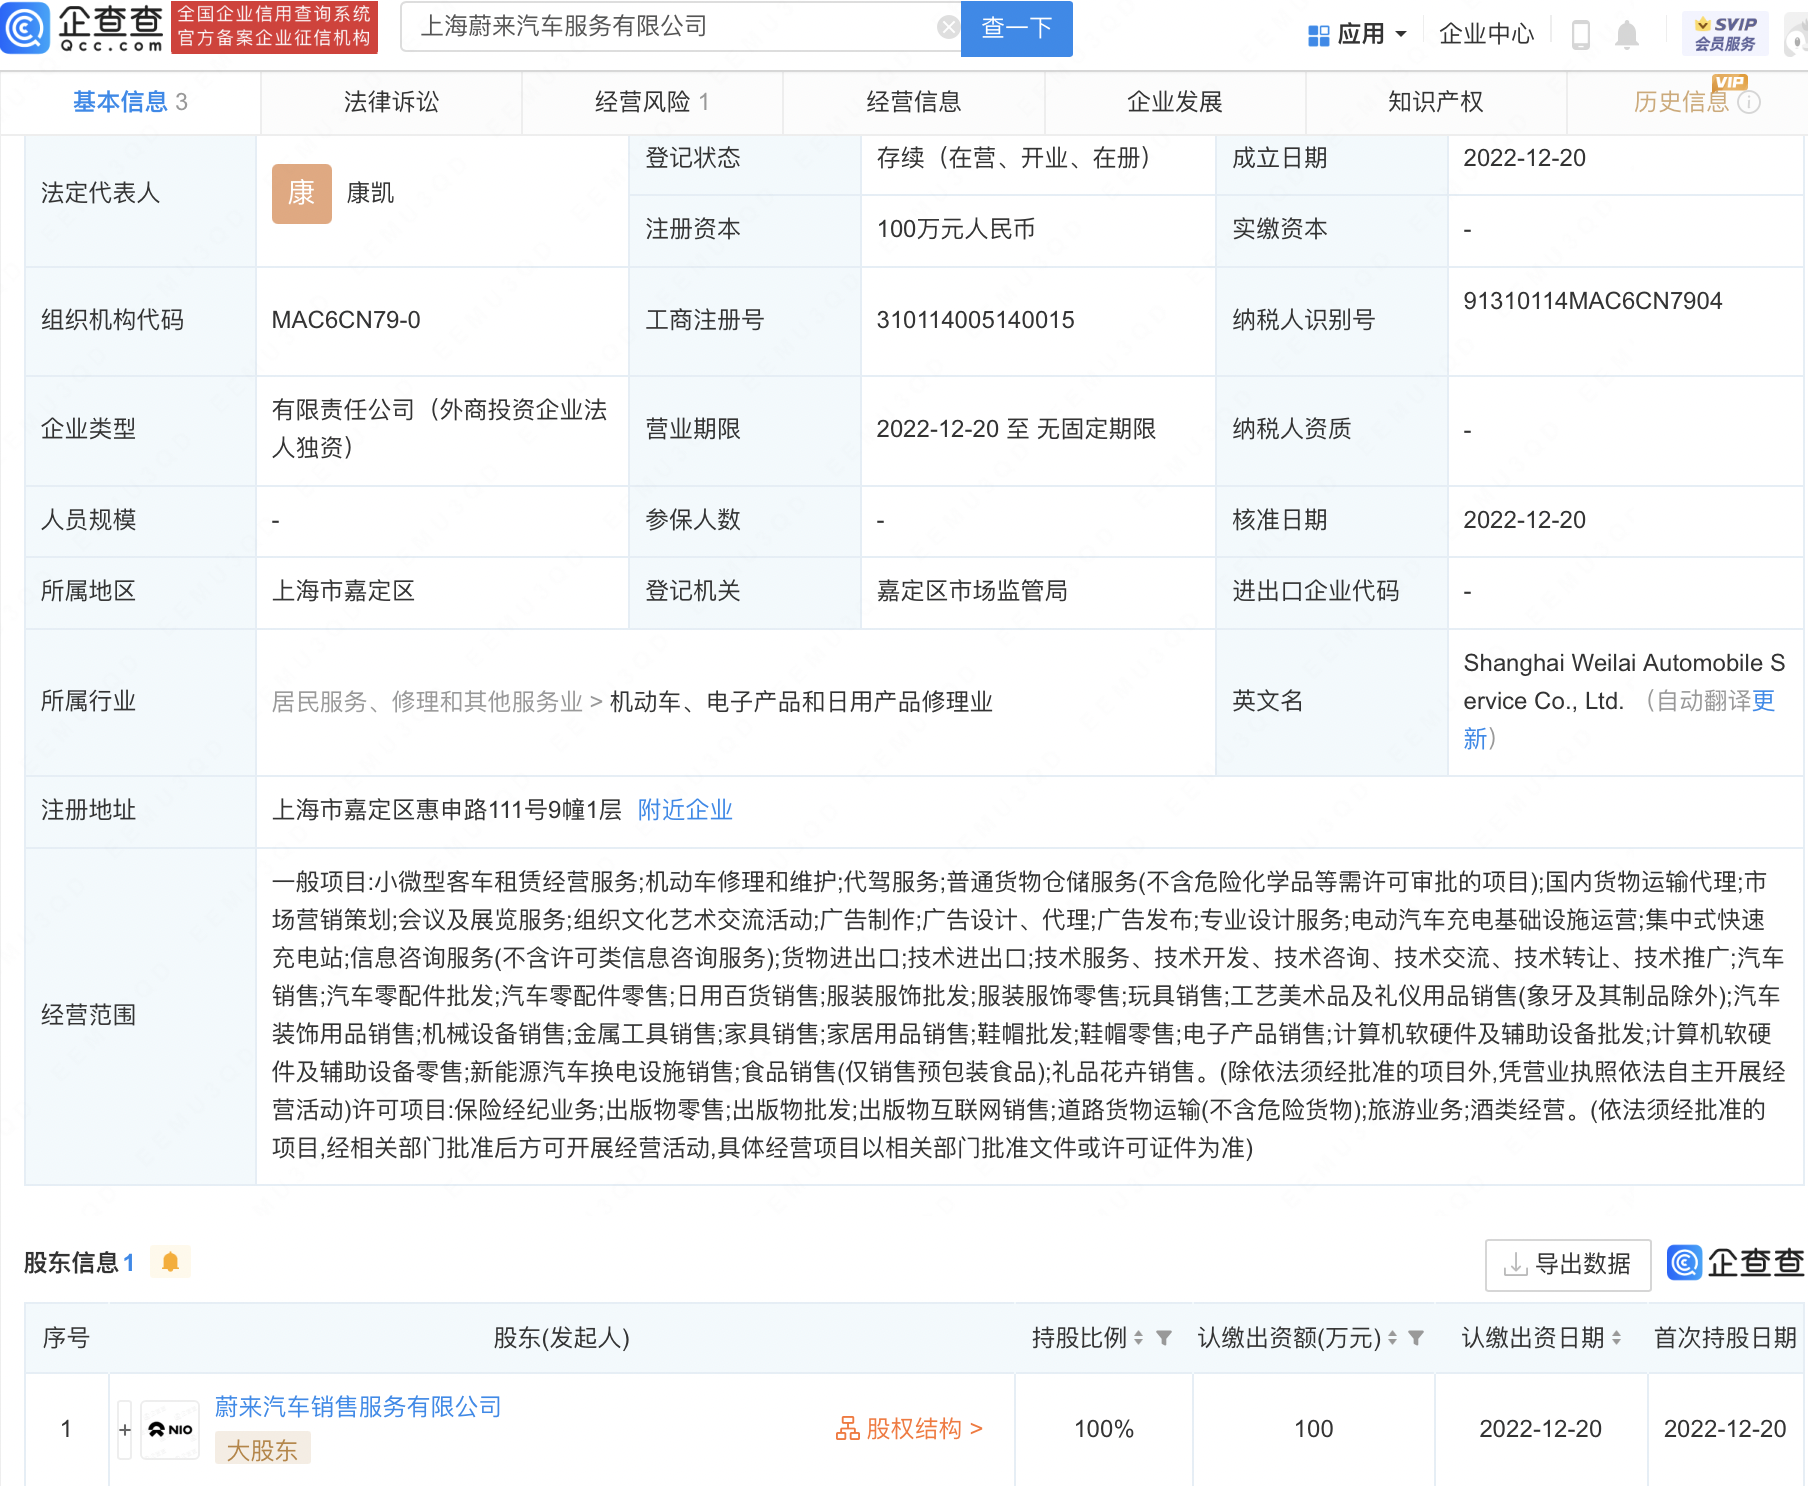
Task: Switch to 经营风险 tab
Action: 652,102
